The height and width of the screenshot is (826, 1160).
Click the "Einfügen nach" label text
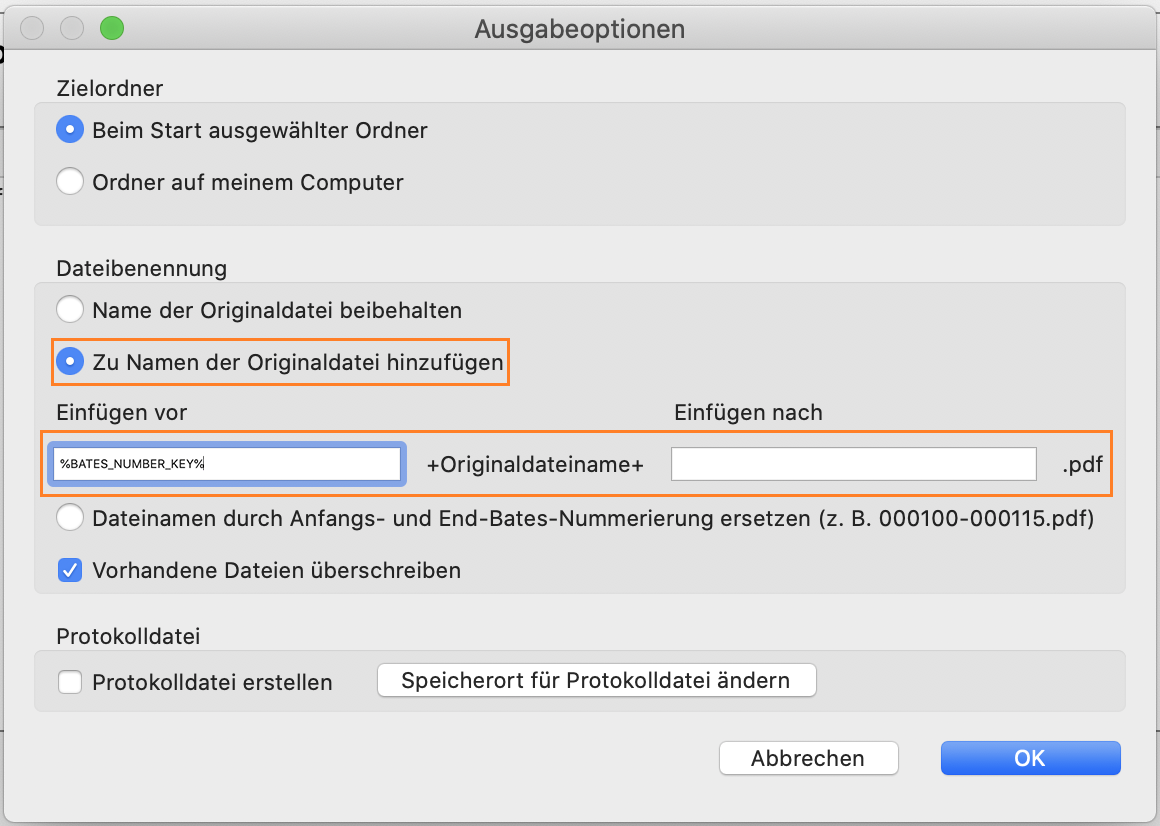point(748,412)
